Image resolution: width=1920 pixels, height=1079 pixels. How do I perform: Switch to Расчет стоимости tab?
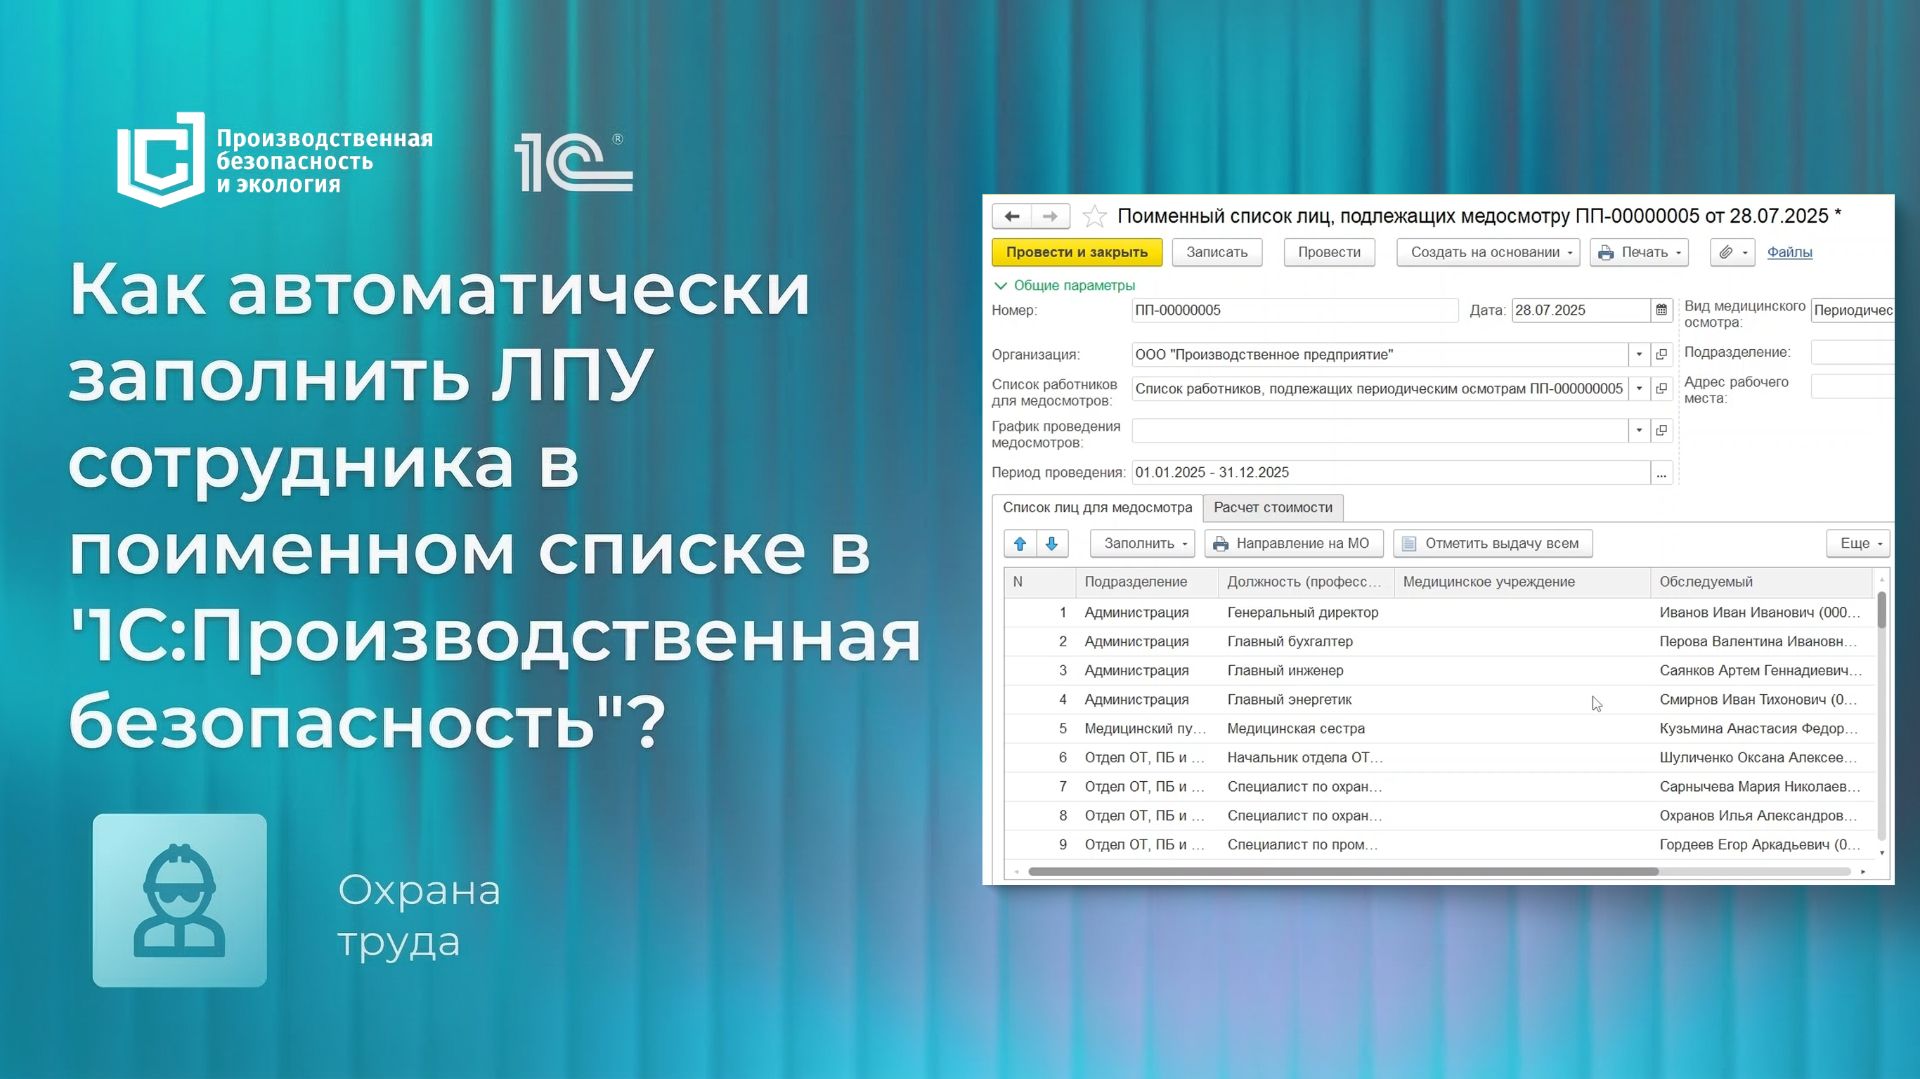[x=1273, y=508]
